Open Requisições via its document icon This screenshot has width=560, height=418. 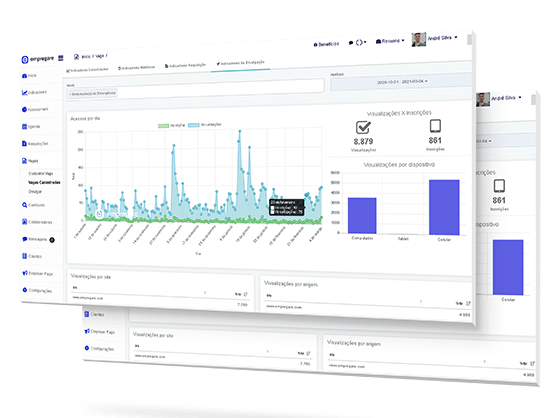click(x=24, y=144)
